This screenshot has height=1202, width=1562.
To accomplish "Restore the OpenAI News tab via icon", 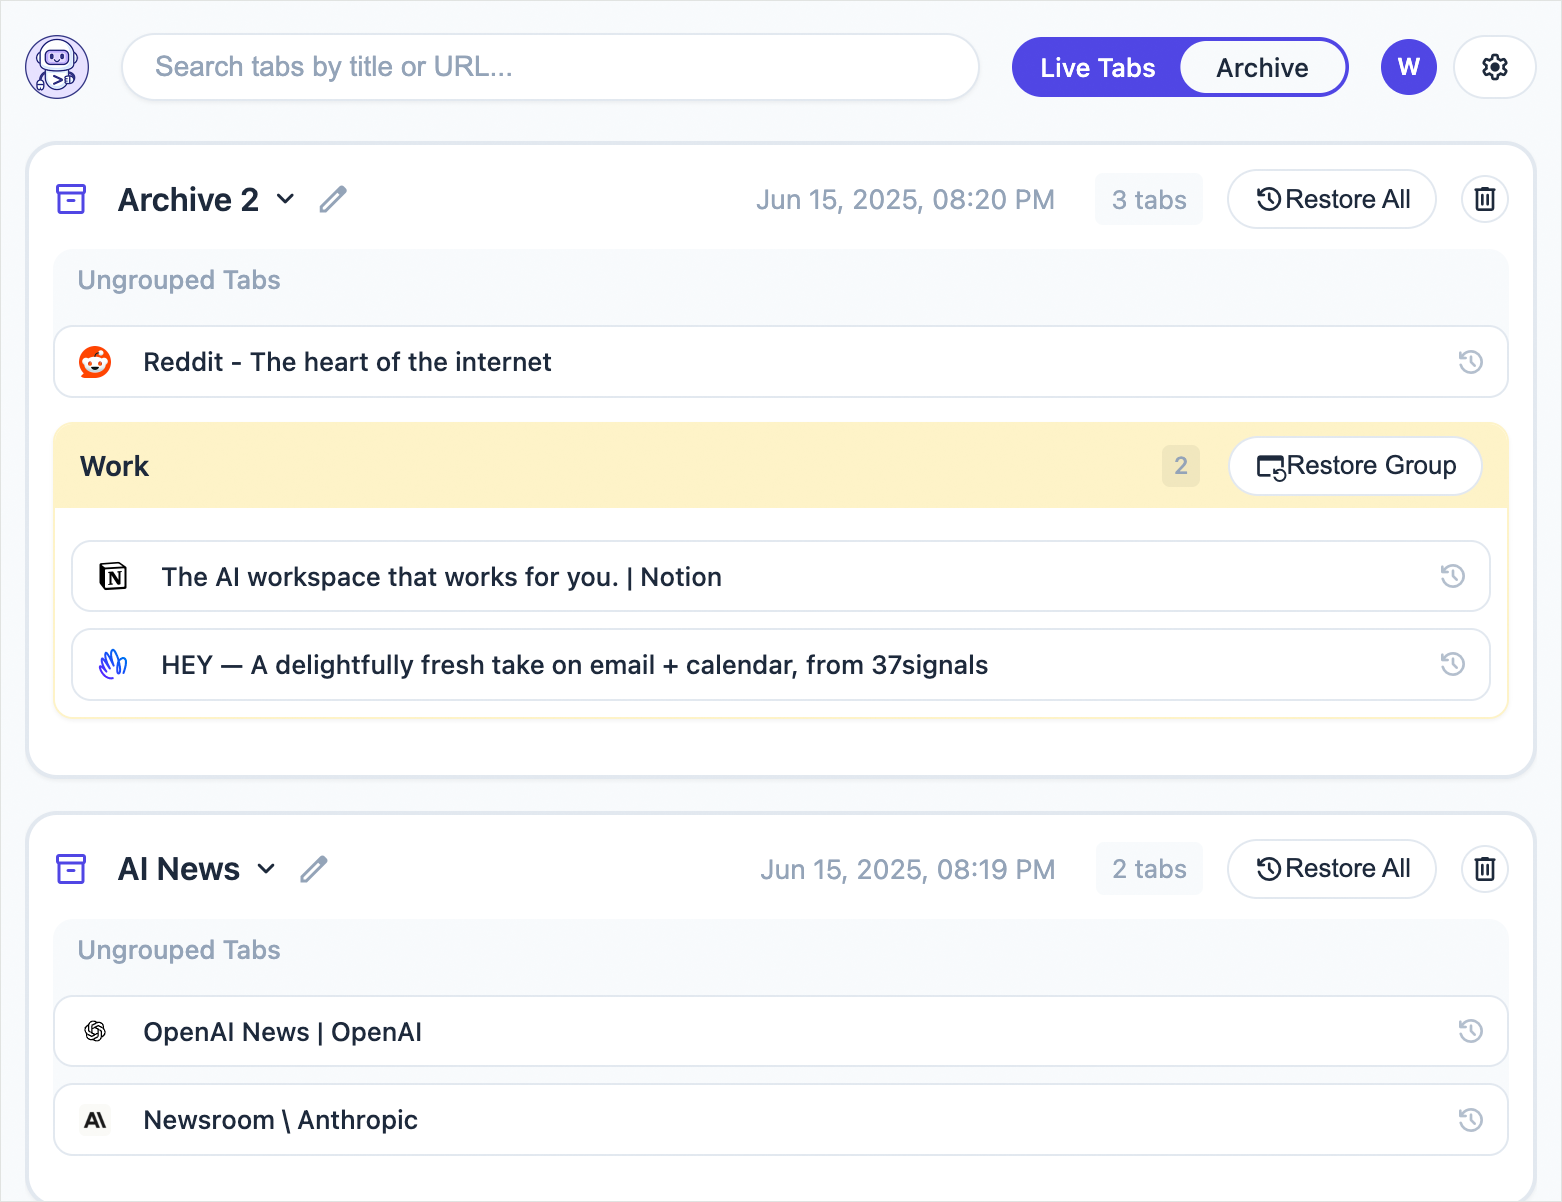I will point(1470,1031).
